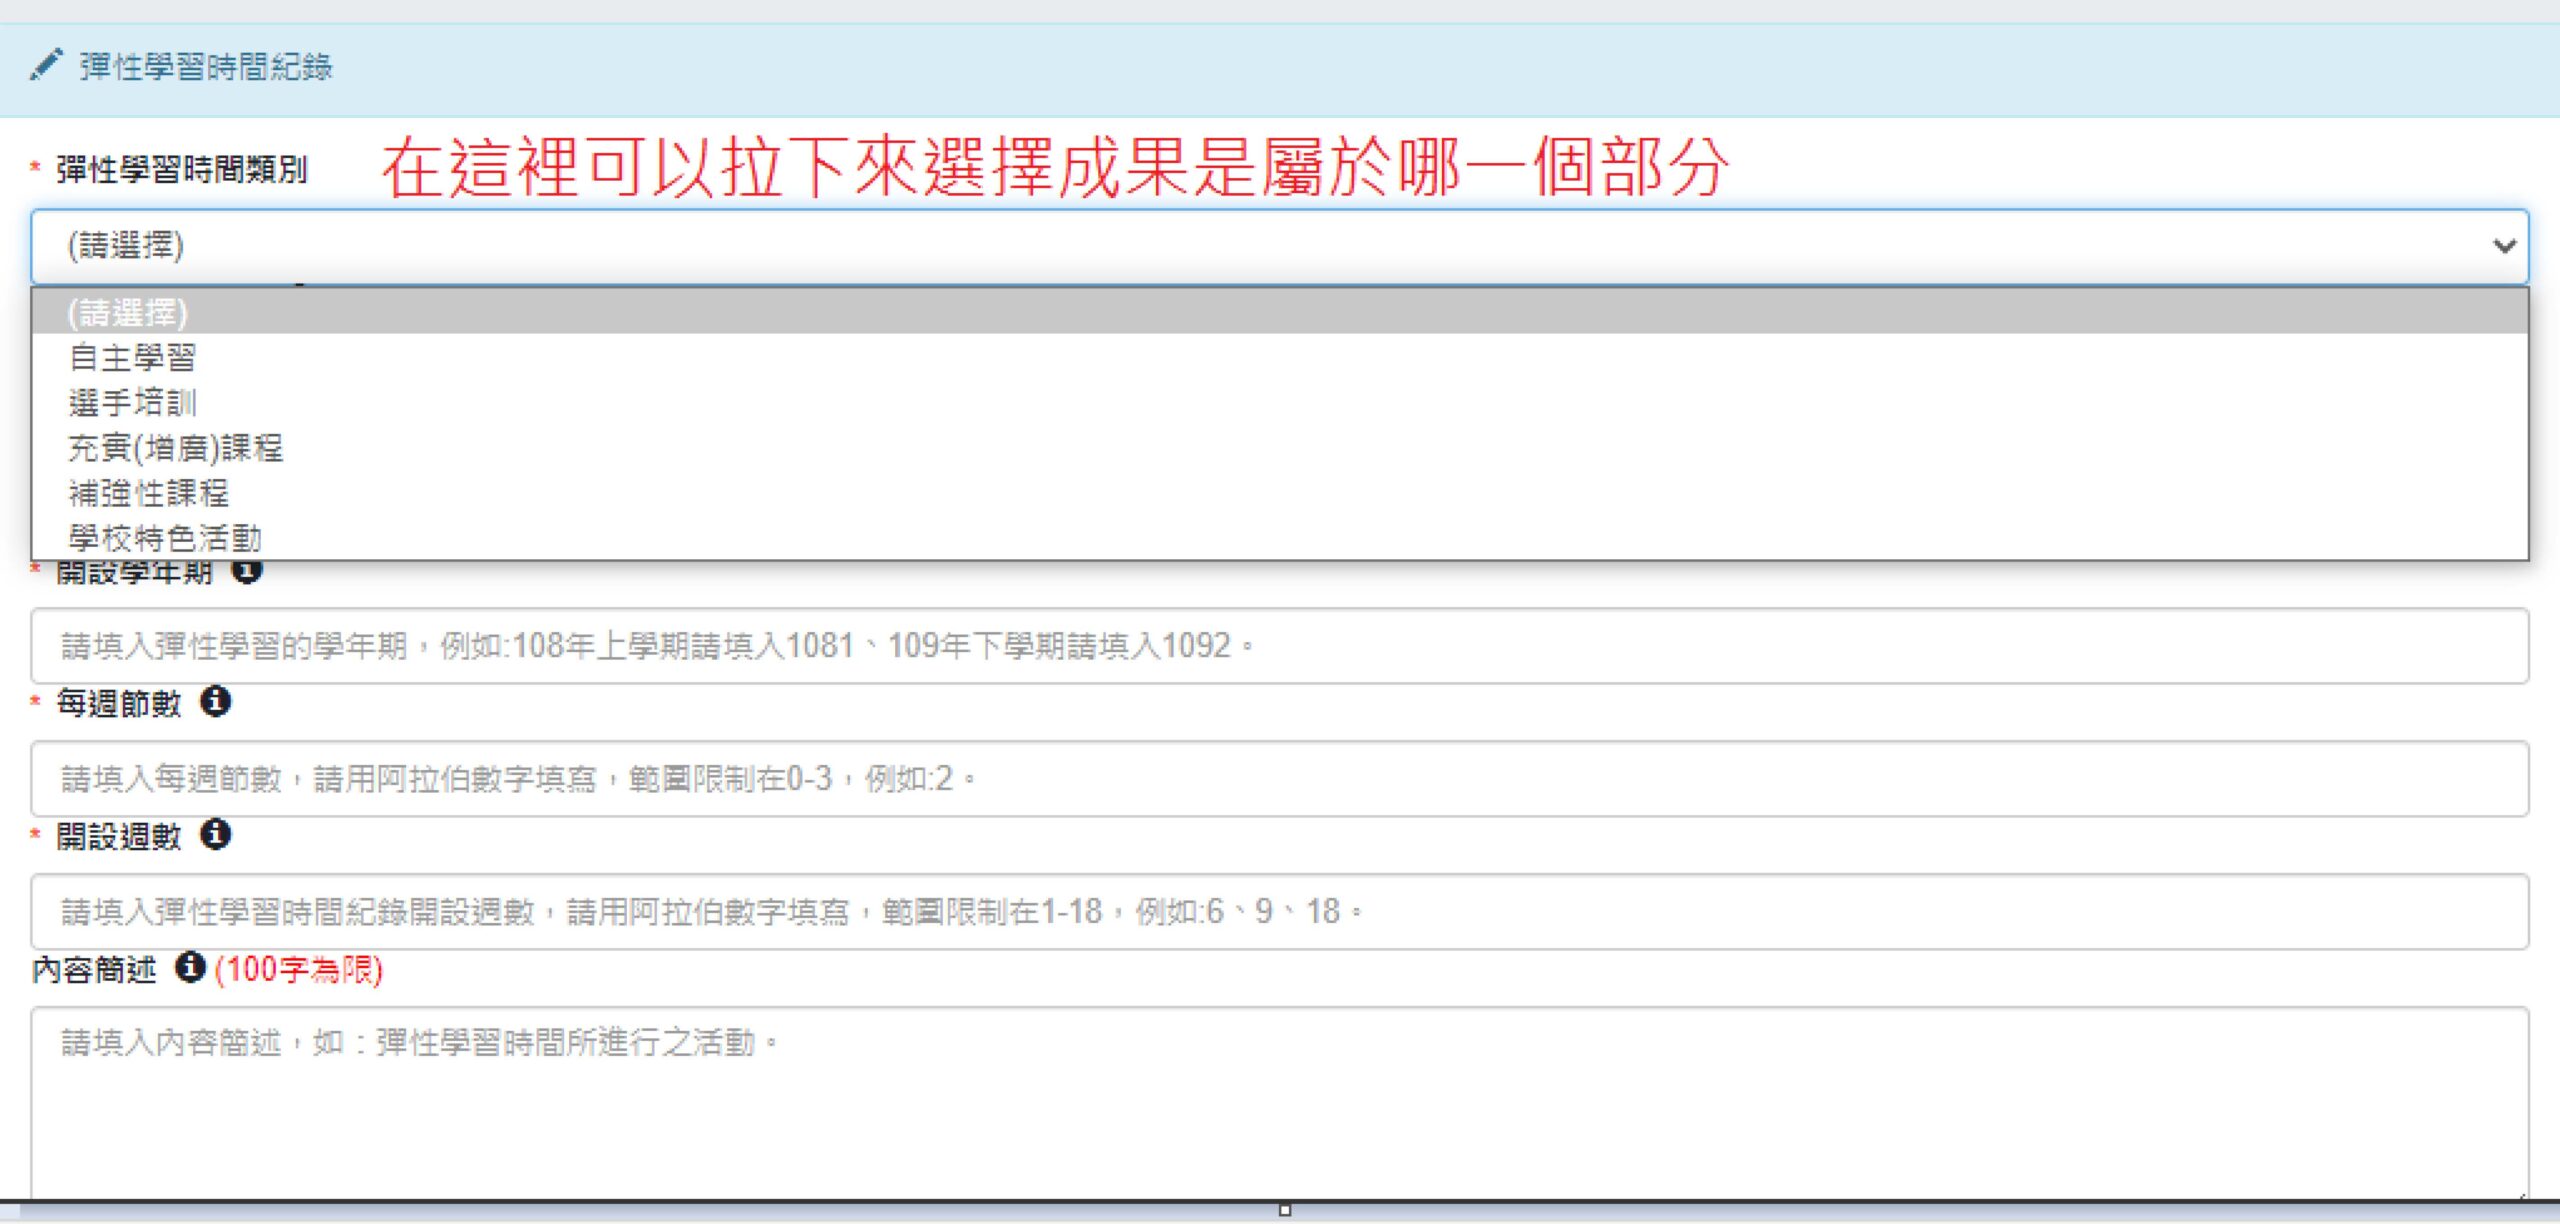2560x1224 pixels.
Task: Click the info icon beside 開設週數
Action: pos(215,835)
